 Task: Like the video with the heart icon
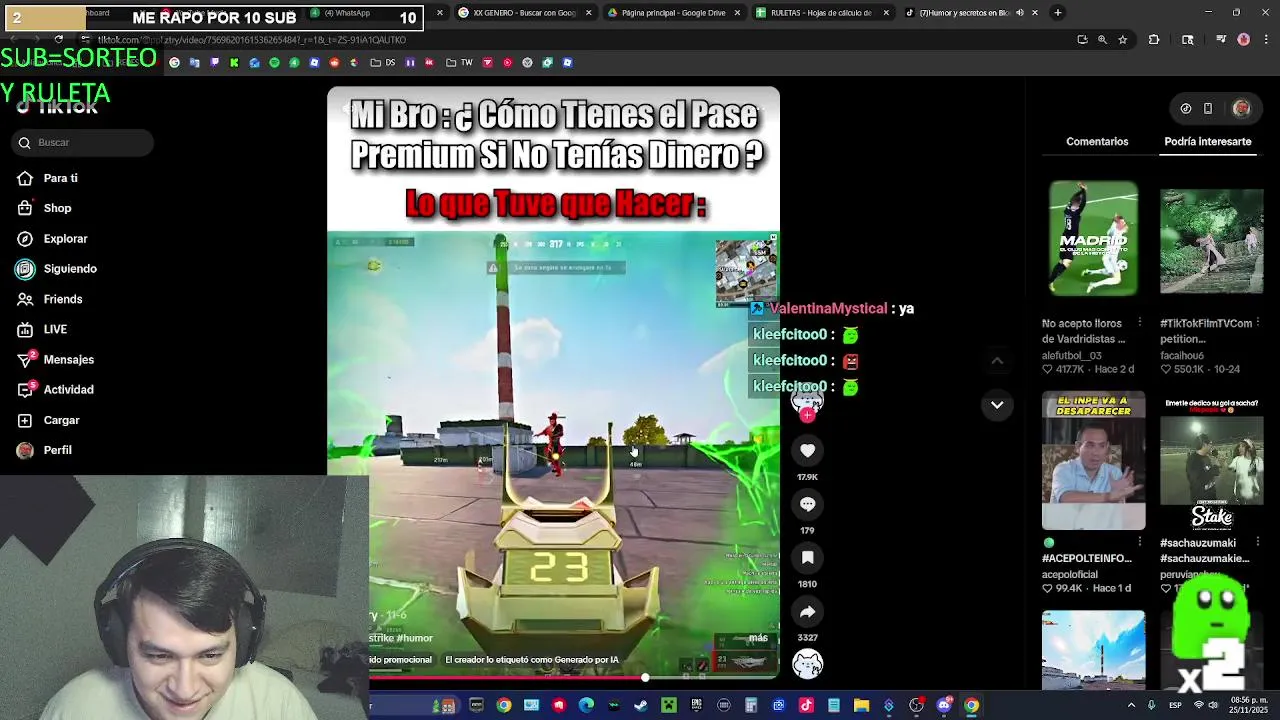click(808, 451)
